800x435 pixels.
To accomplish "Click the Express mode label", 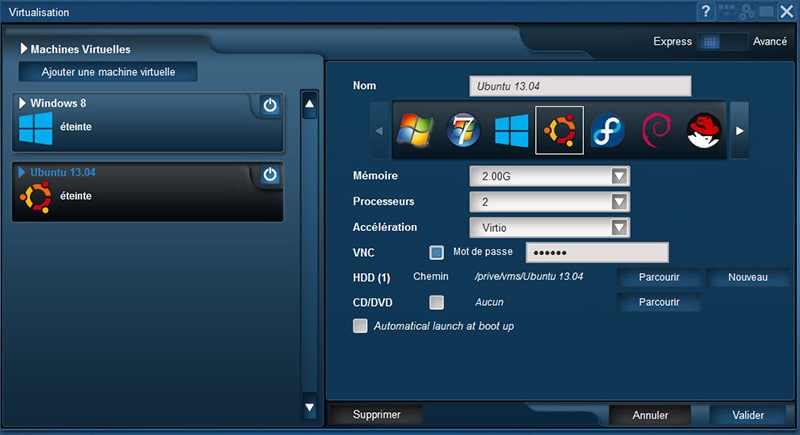I will (672, 41).
